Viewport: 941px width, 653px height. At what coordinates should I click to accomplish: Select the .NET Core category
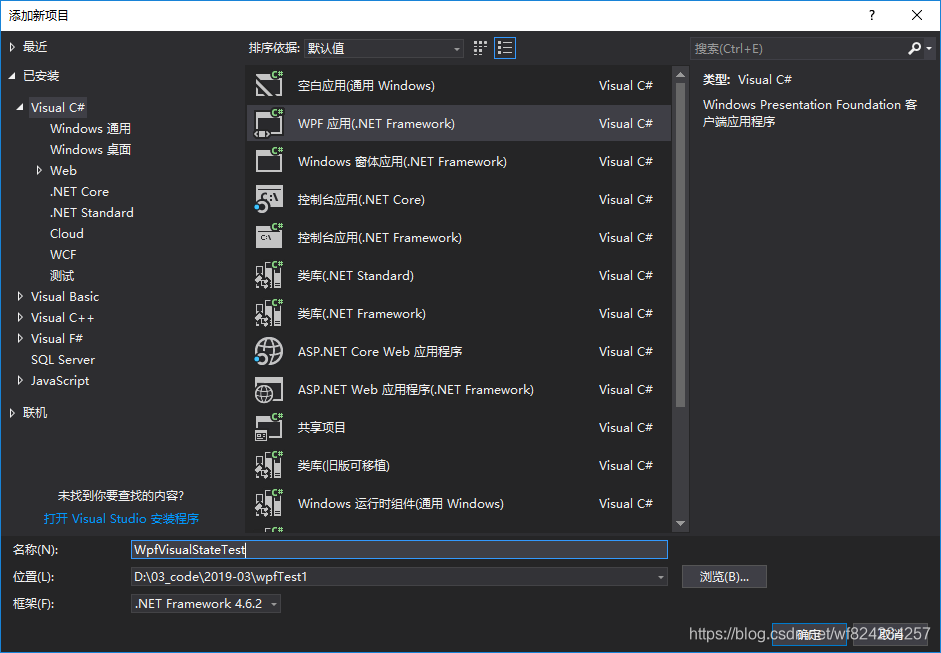(79, 191)
